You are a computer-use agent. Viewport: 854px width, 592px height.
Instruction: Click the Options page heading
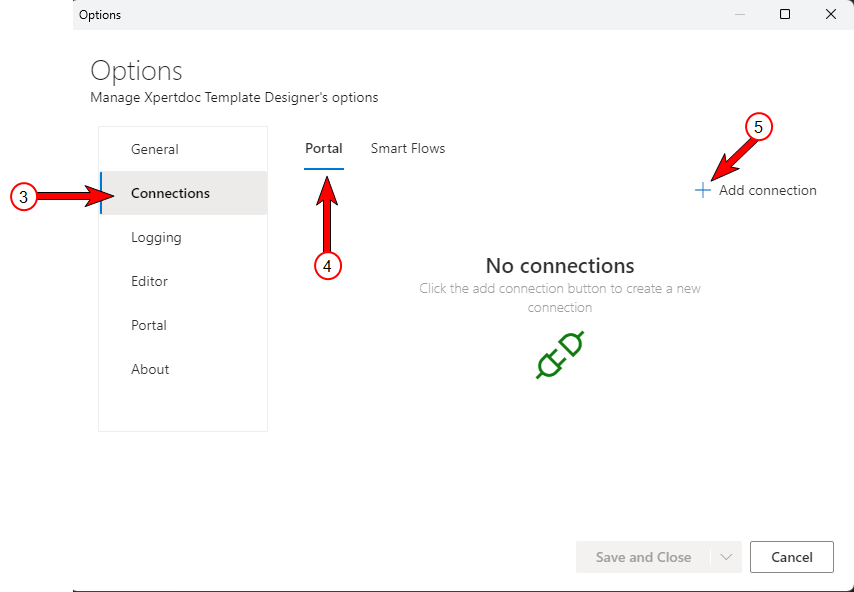[136, 71]
